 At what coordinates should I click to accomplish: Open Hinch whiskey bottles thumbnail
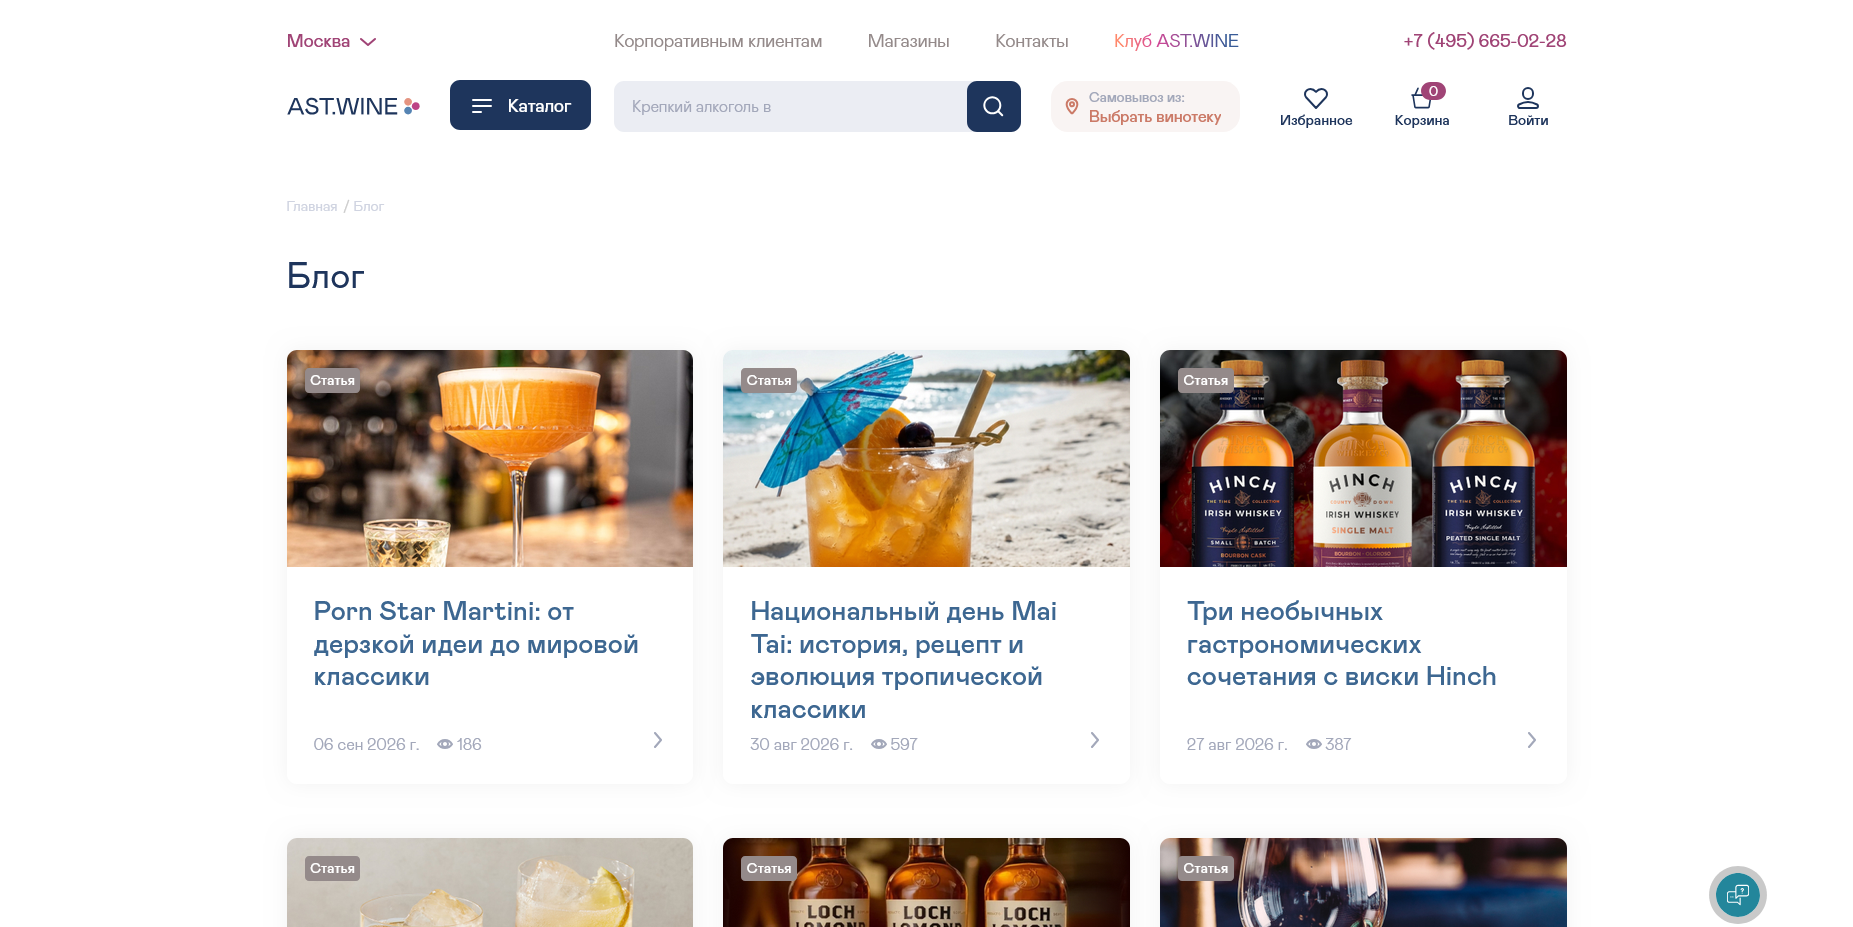pos(1363,458)
